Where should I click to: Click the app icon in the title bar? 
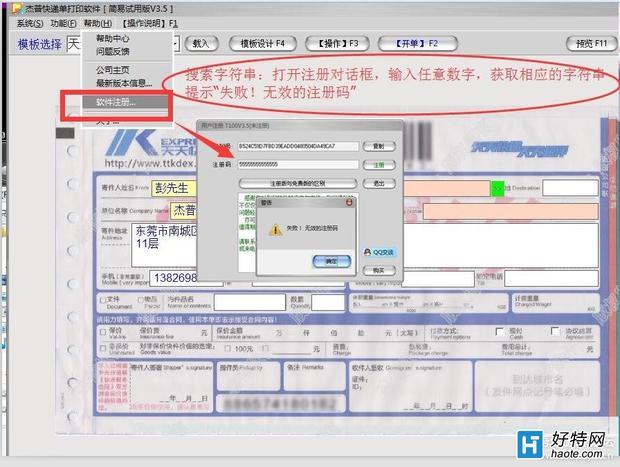(17, 8)
